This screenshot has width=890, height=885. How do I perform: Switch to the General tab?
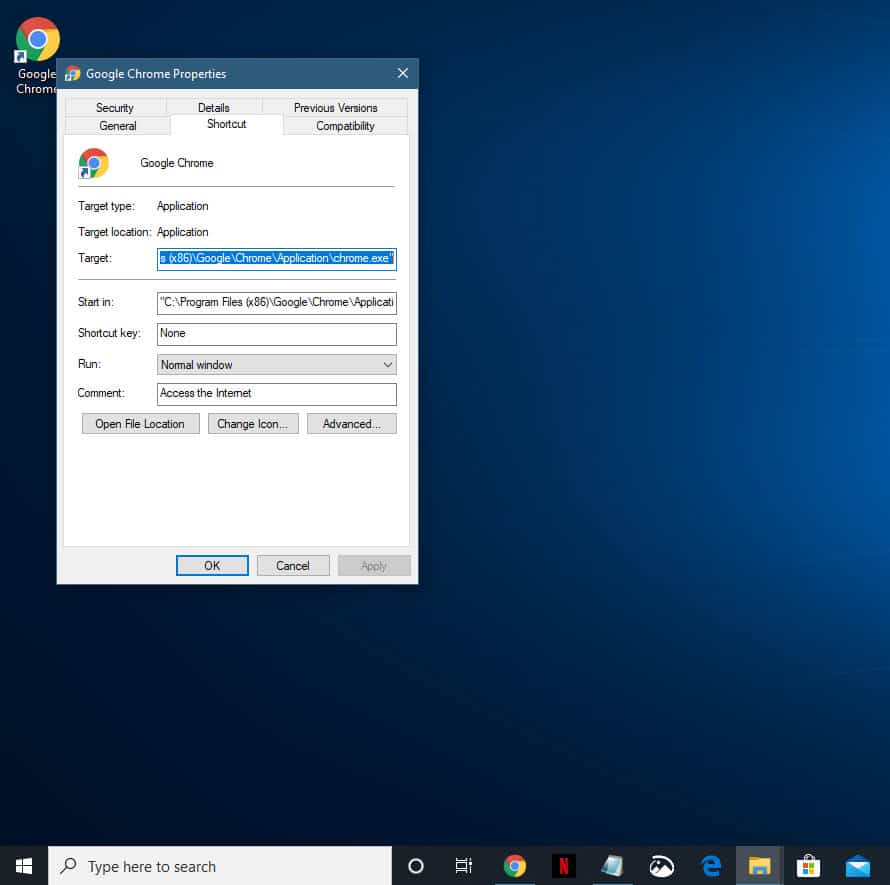click(117, 126)
